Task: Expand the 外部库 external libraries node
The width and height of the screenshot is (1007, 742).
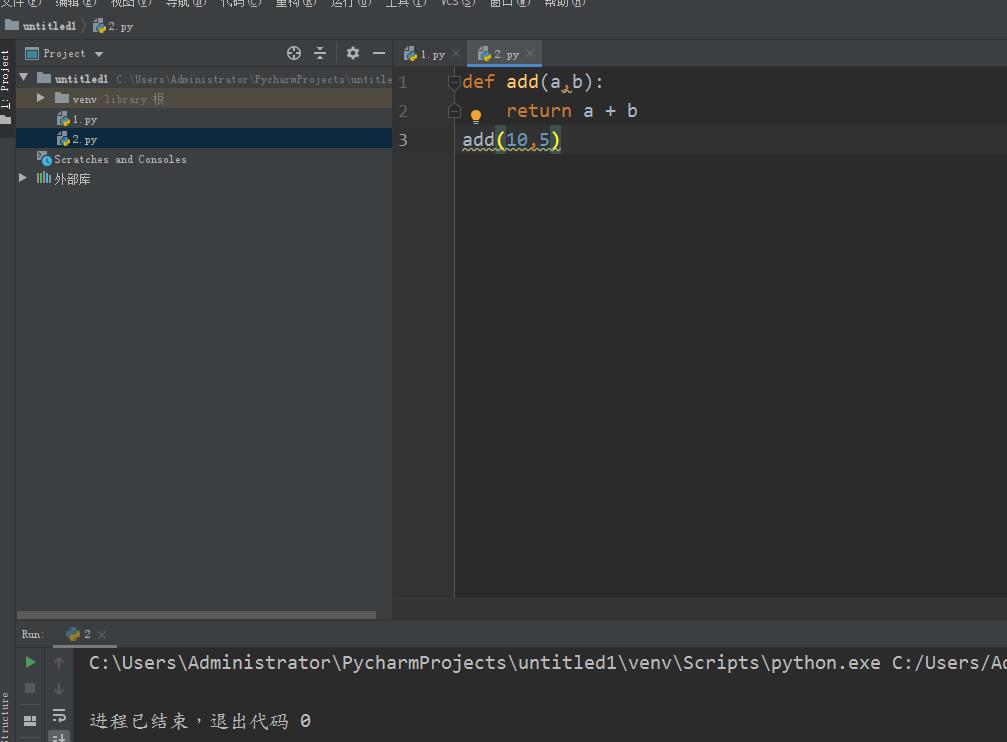Action: point(23,178)
